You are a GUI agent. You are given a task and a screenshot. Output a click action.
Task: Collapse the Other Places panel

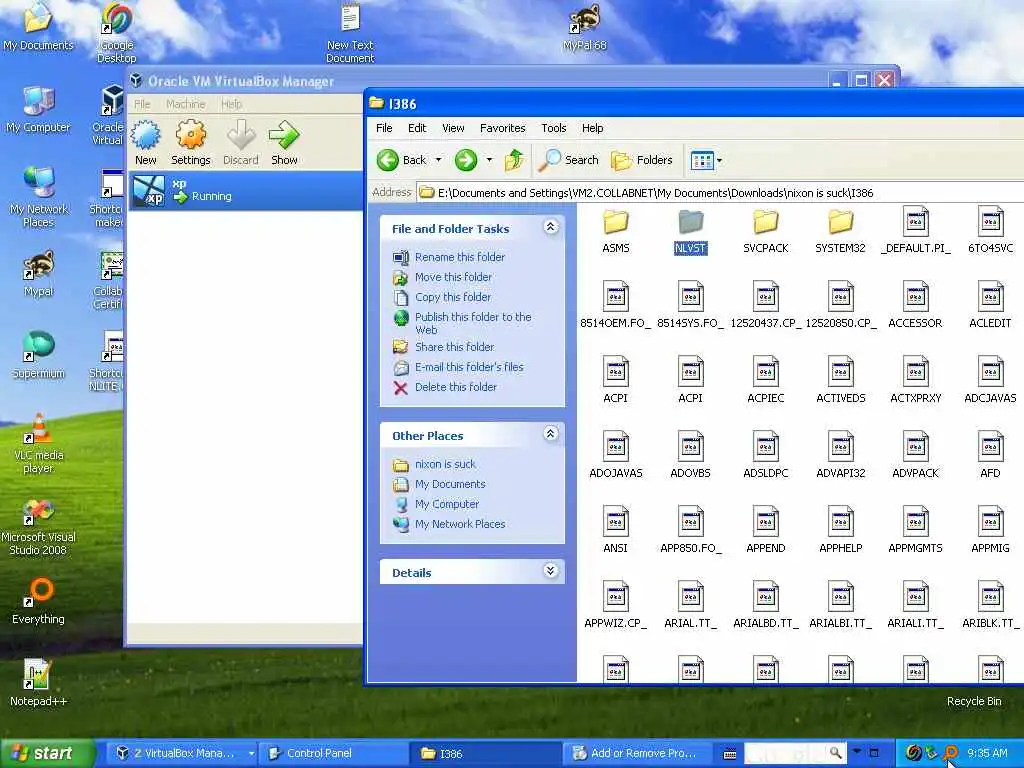coord(551,434)
